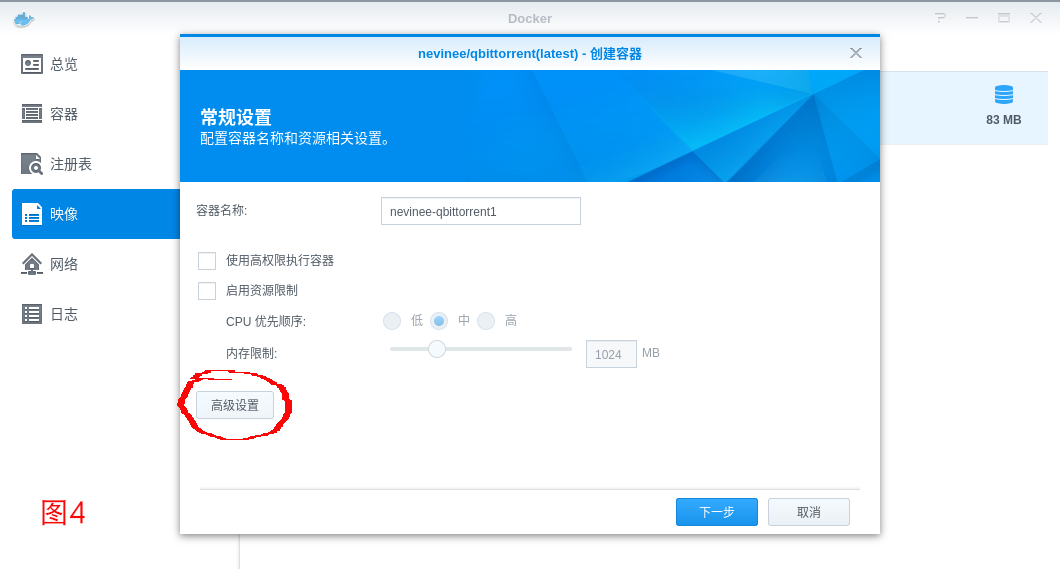Click the 配置容器名称和资源相关设置 description text
1060x569 pixels.
click(295, 139)
